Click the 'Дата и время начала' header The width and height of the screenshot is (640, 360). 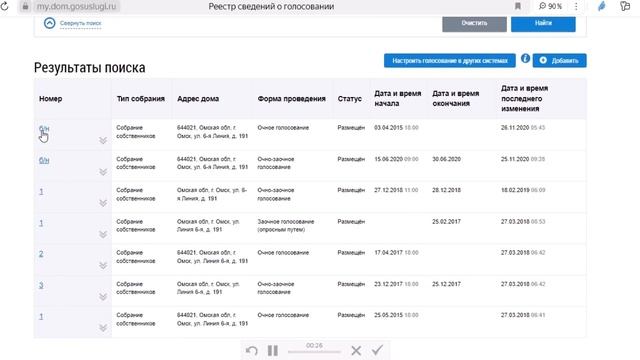(398, 98)
